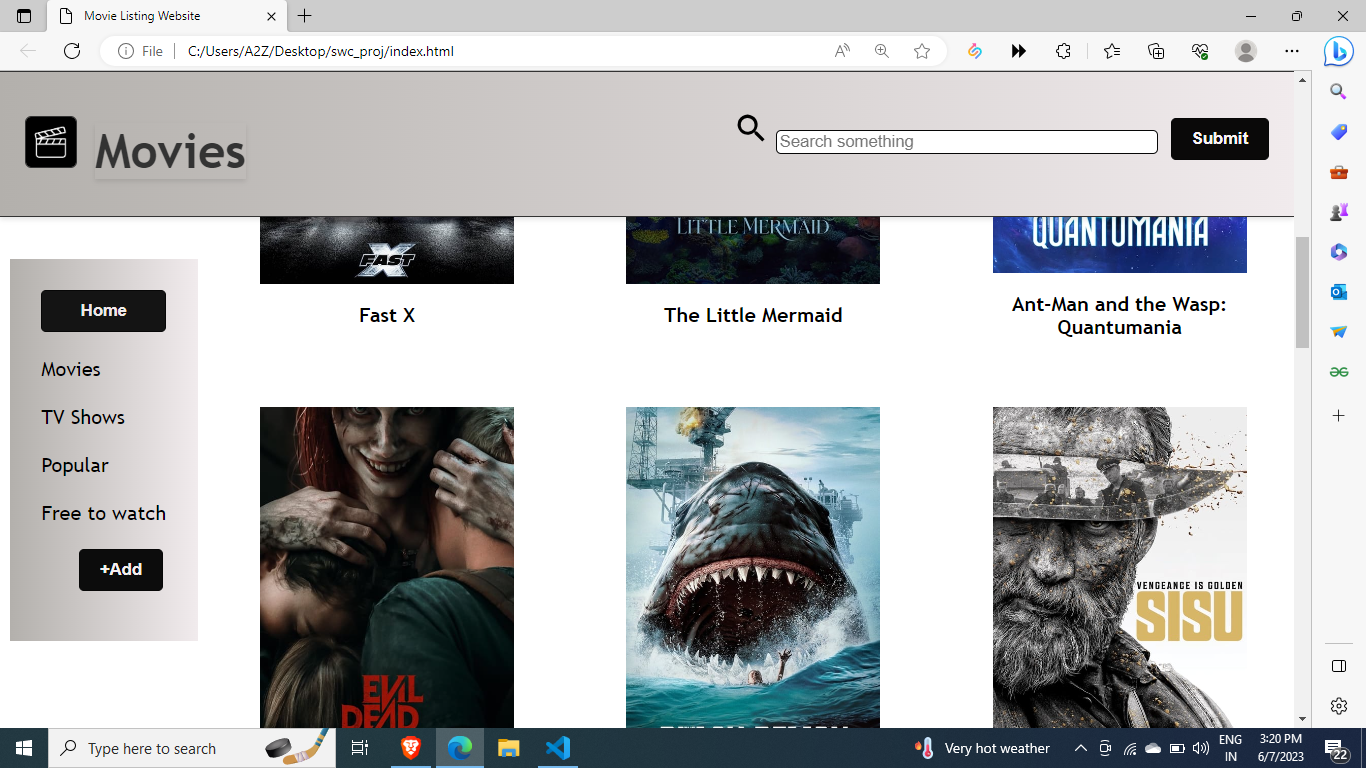Open the Outlook sidebar panel

point(1338,291)
